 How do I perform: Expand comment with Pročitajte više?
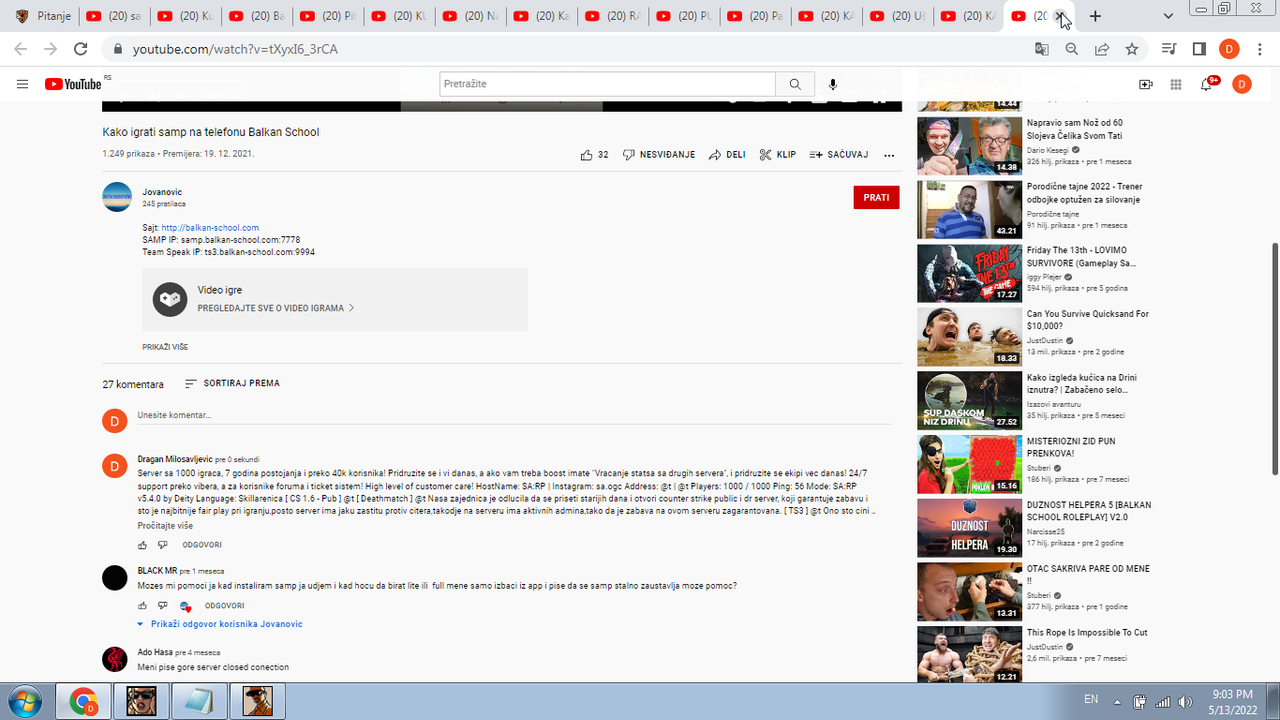[165, 525]
